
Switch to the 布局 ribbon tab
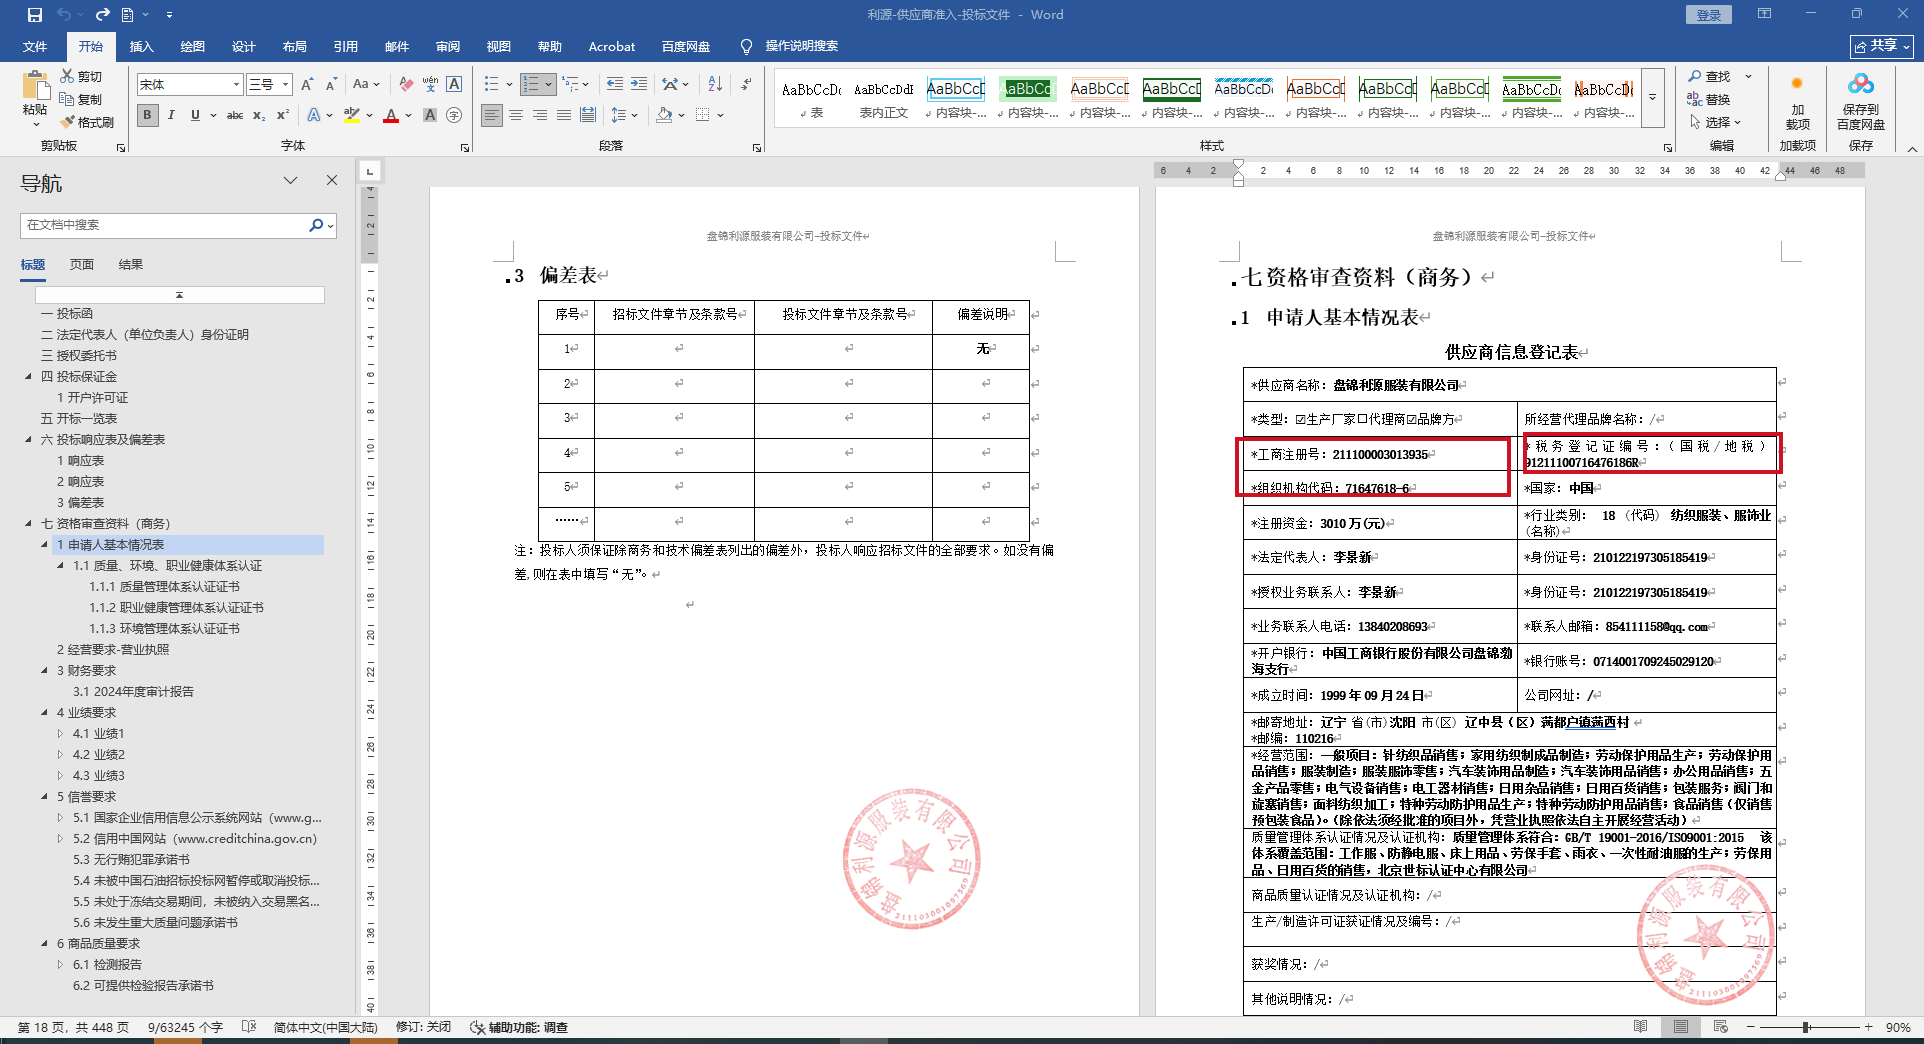(294, 46)
